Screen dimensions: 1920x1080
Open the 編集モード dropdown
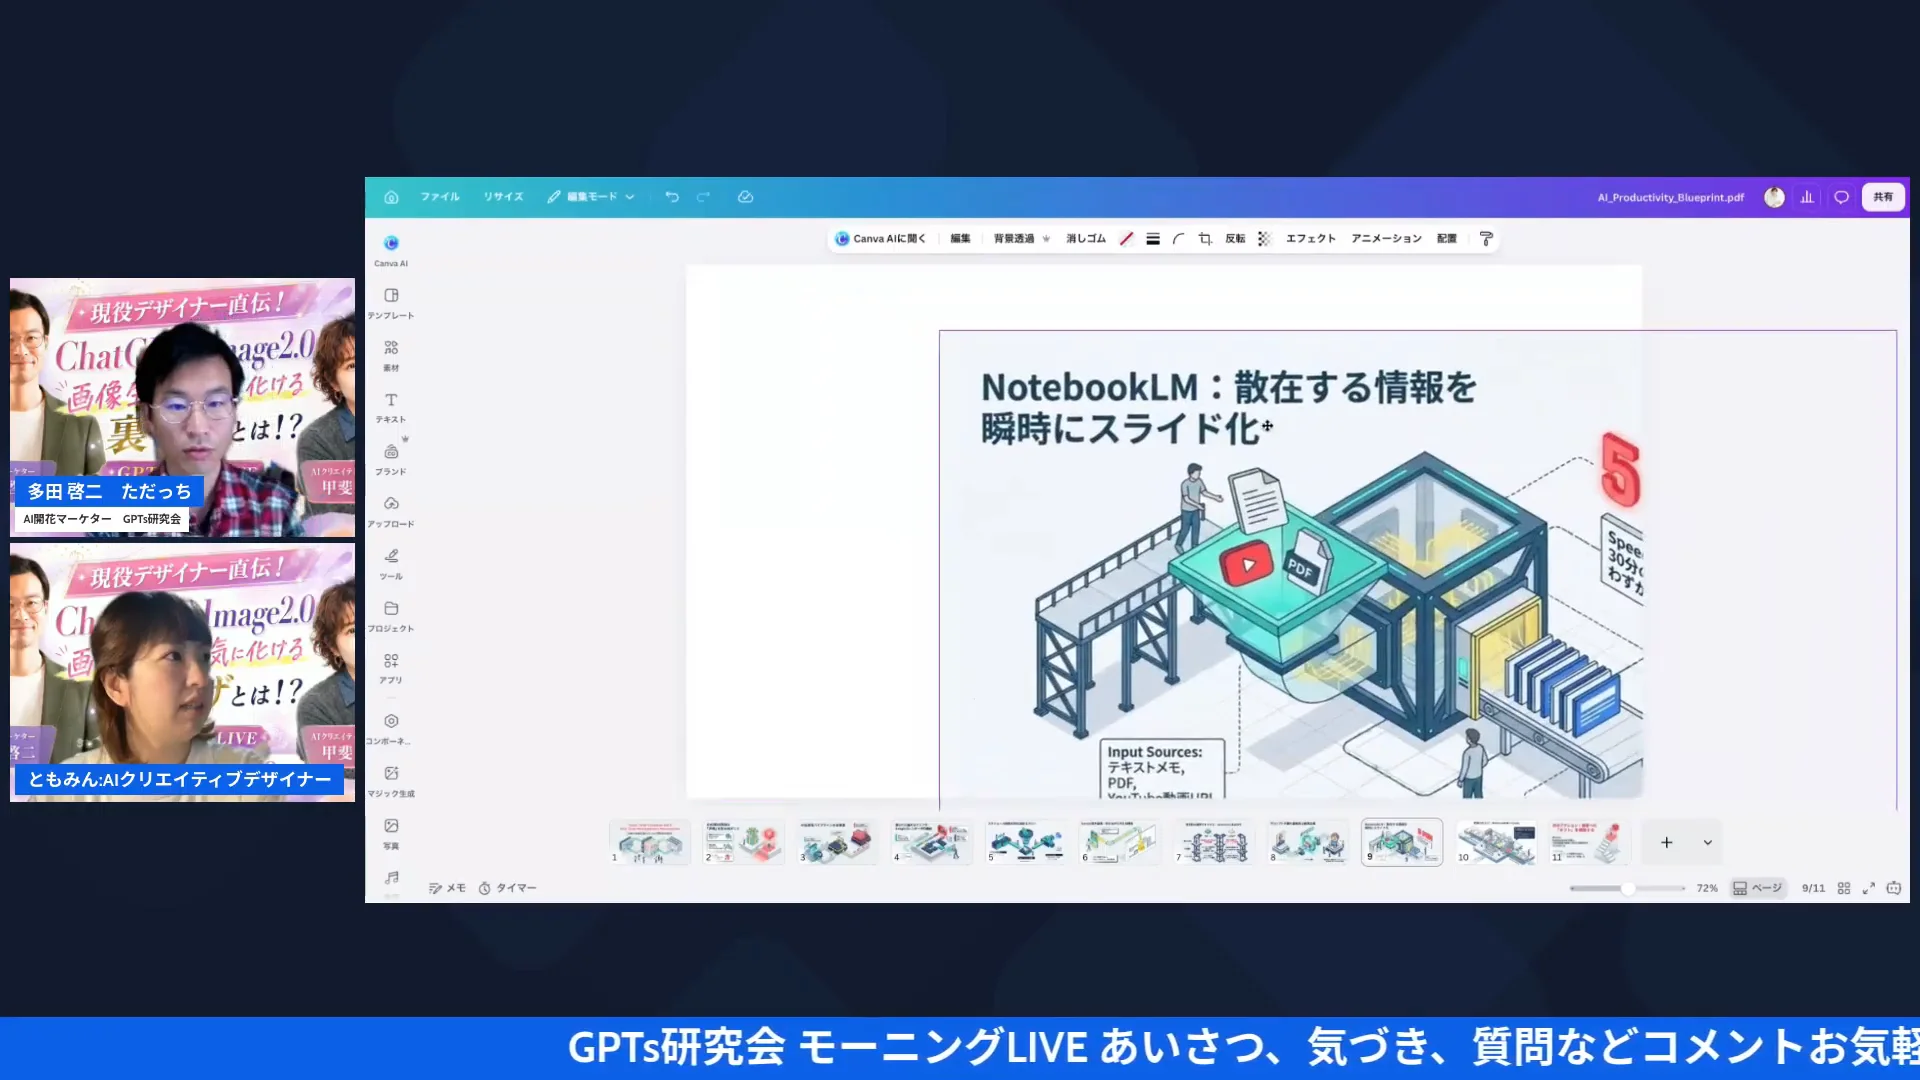(x=591, y=197)
